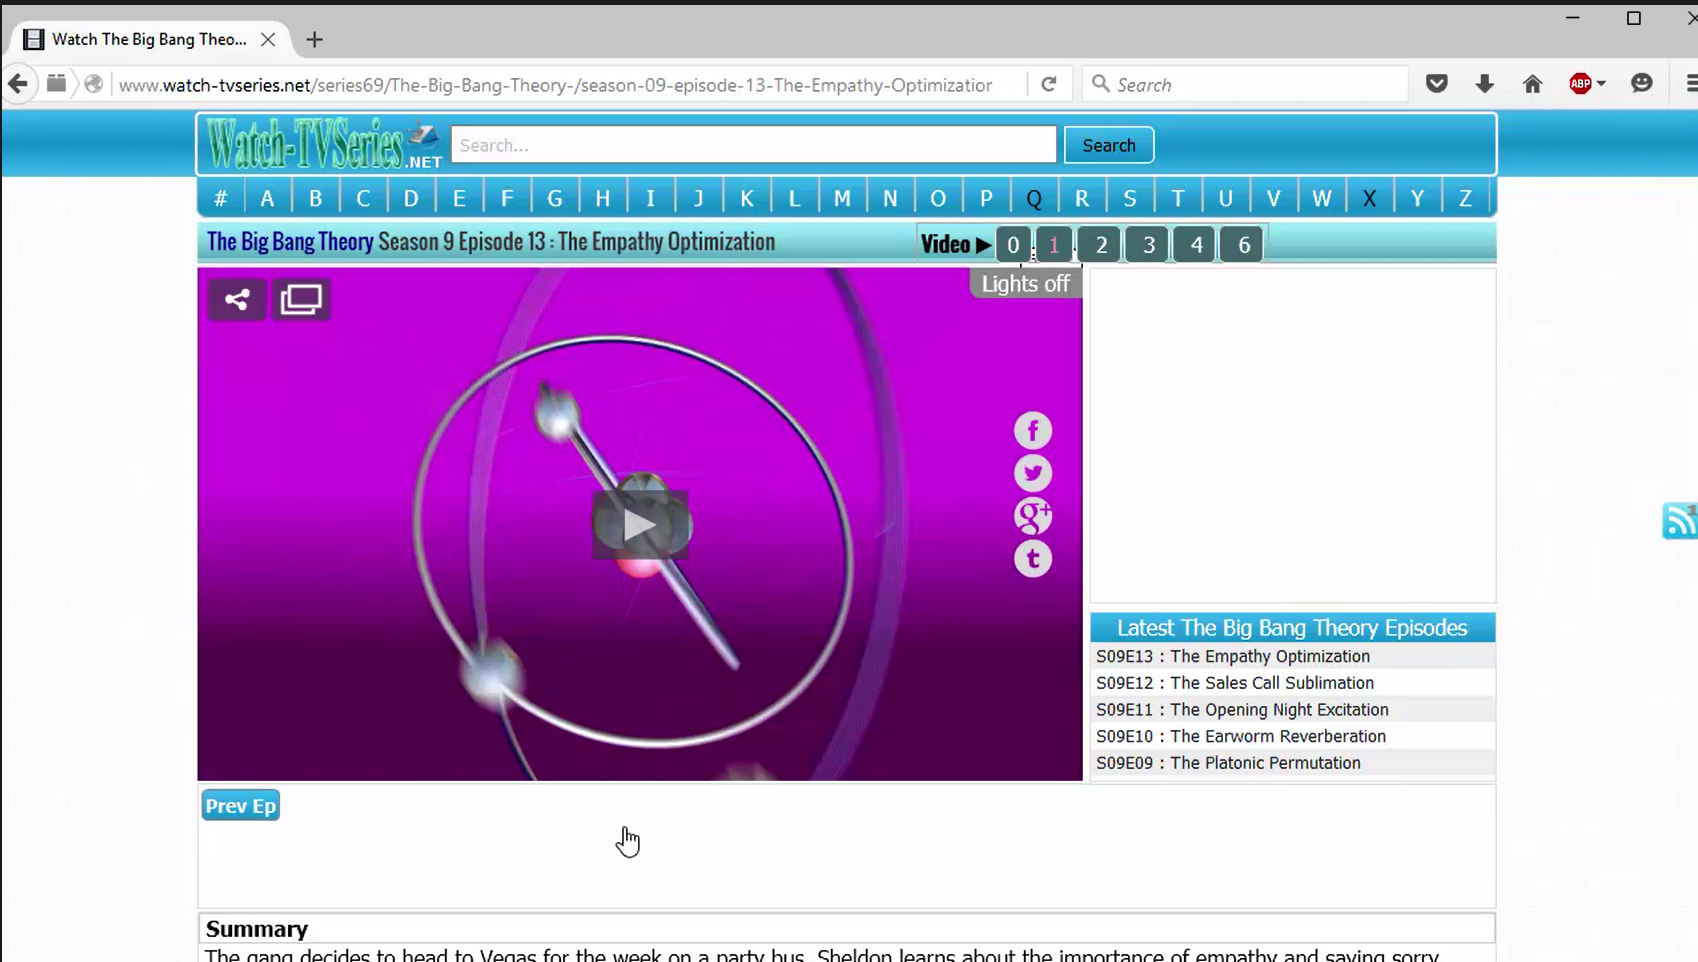
Task: Browse series starting with letter T
Action: 1178,198
